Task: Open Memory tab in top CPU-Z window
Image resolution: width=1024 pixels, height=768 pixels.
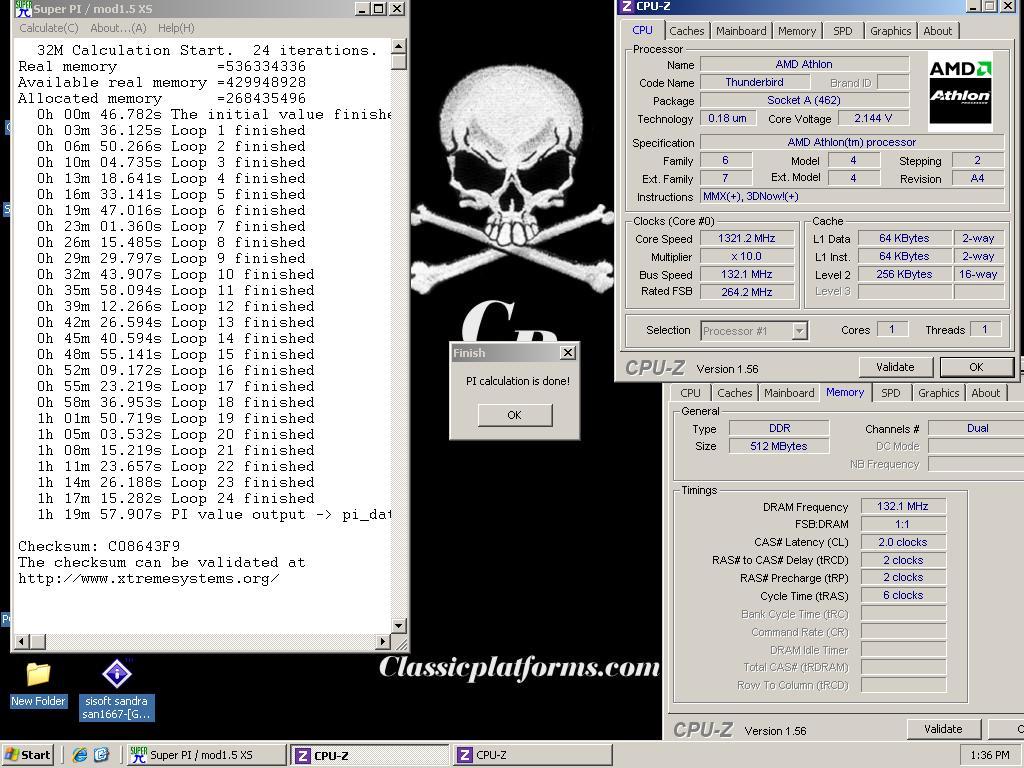Action: [797, 31]
